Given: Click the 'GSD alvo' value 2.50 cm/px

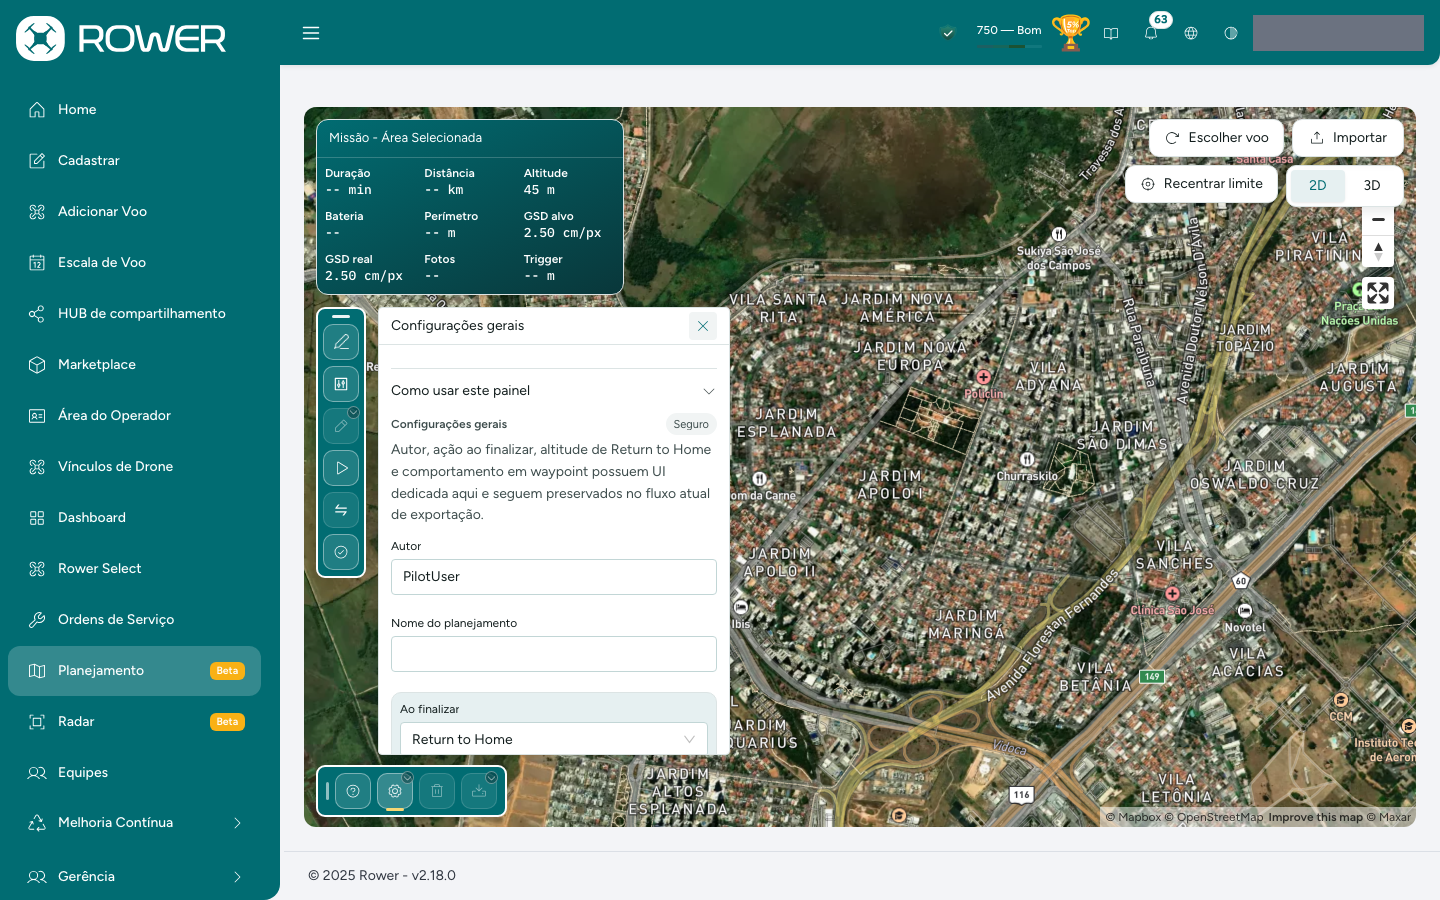Looking at the screenshot, I should pos(562,233).
